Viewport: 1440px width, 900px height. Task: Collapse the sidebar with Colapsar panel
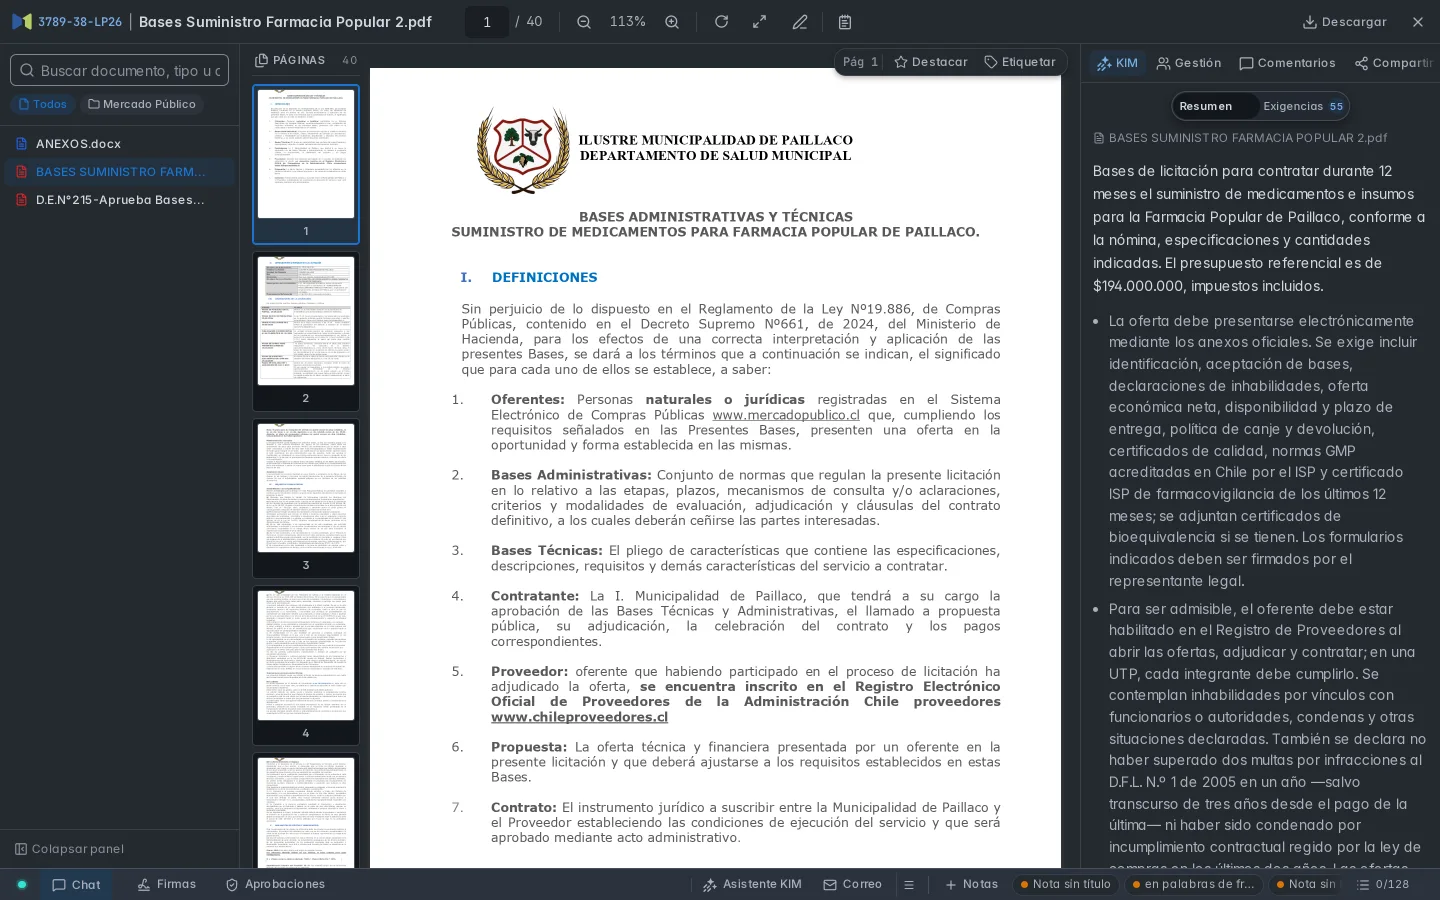(x=70, y=849)
